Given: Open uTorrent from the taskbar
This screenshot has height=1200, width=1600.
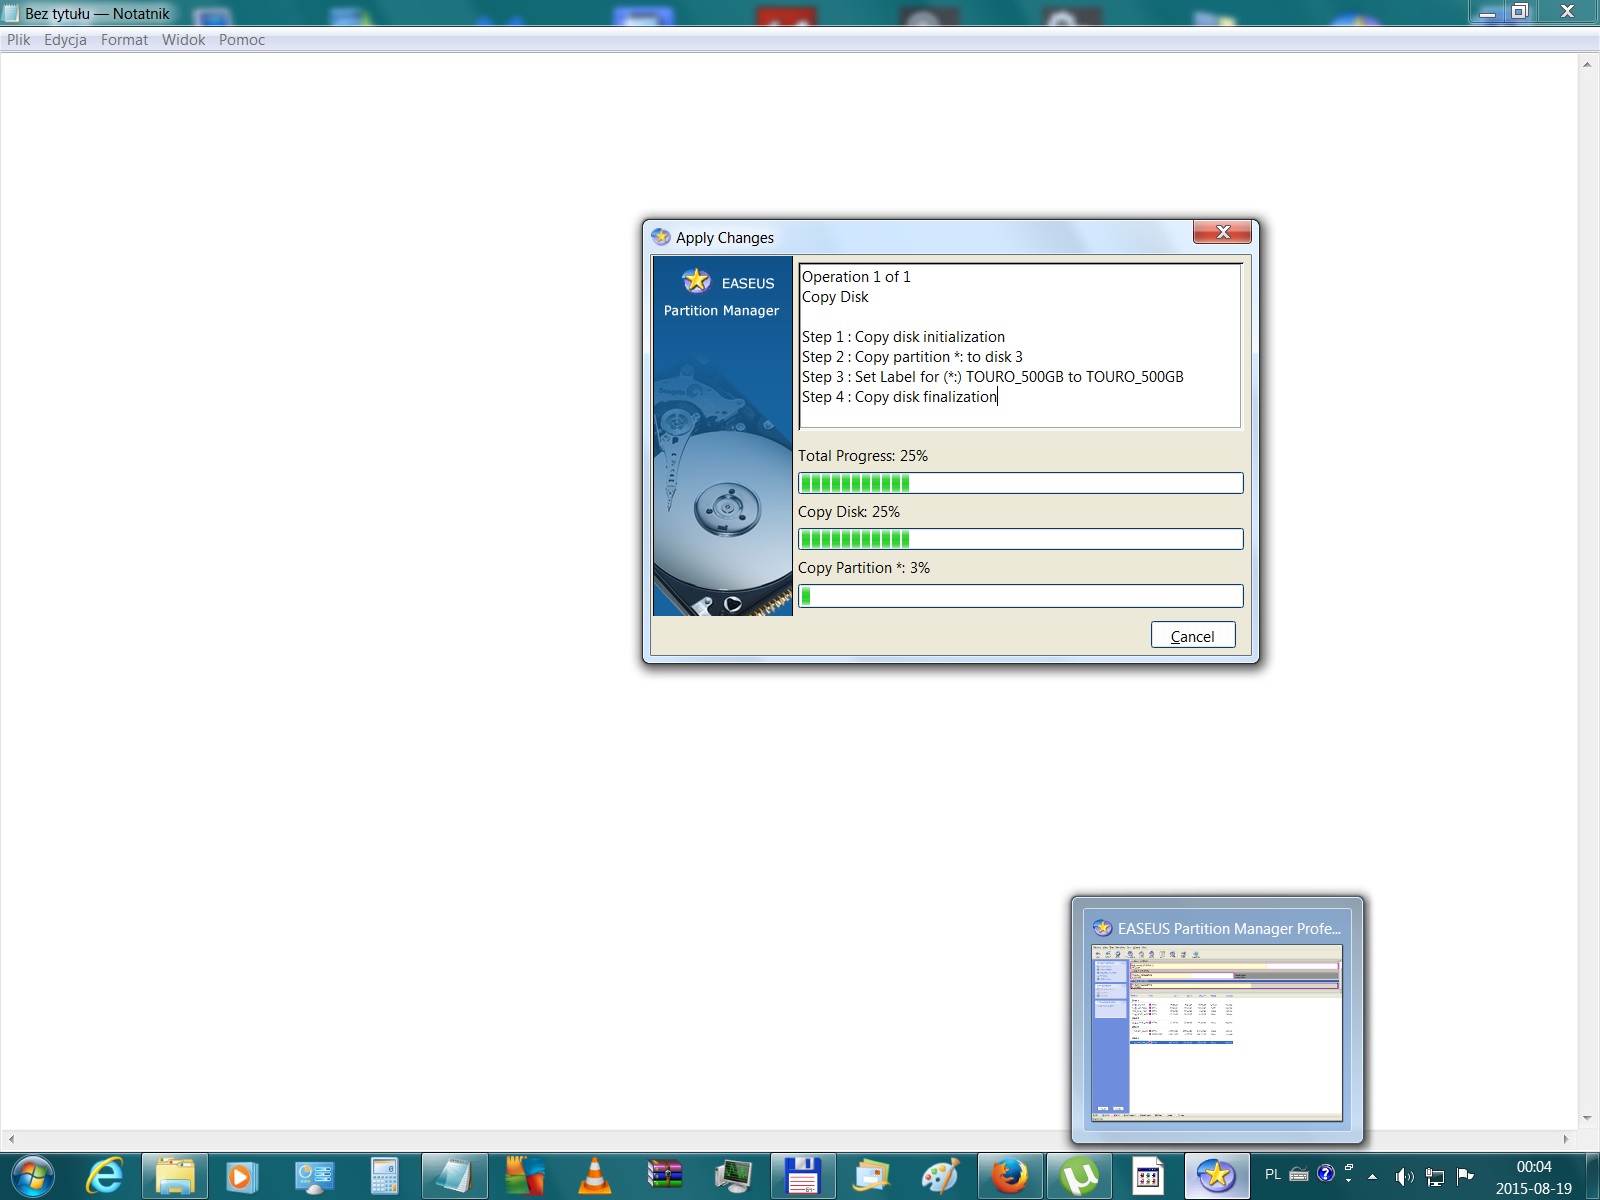Looking at the screenshot, I should (1079, 1176).
